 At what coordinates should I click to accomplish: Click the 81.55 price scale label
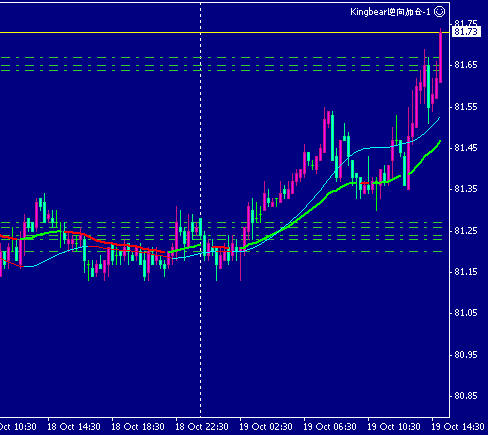pyautogui.click(x=466, y=107)
